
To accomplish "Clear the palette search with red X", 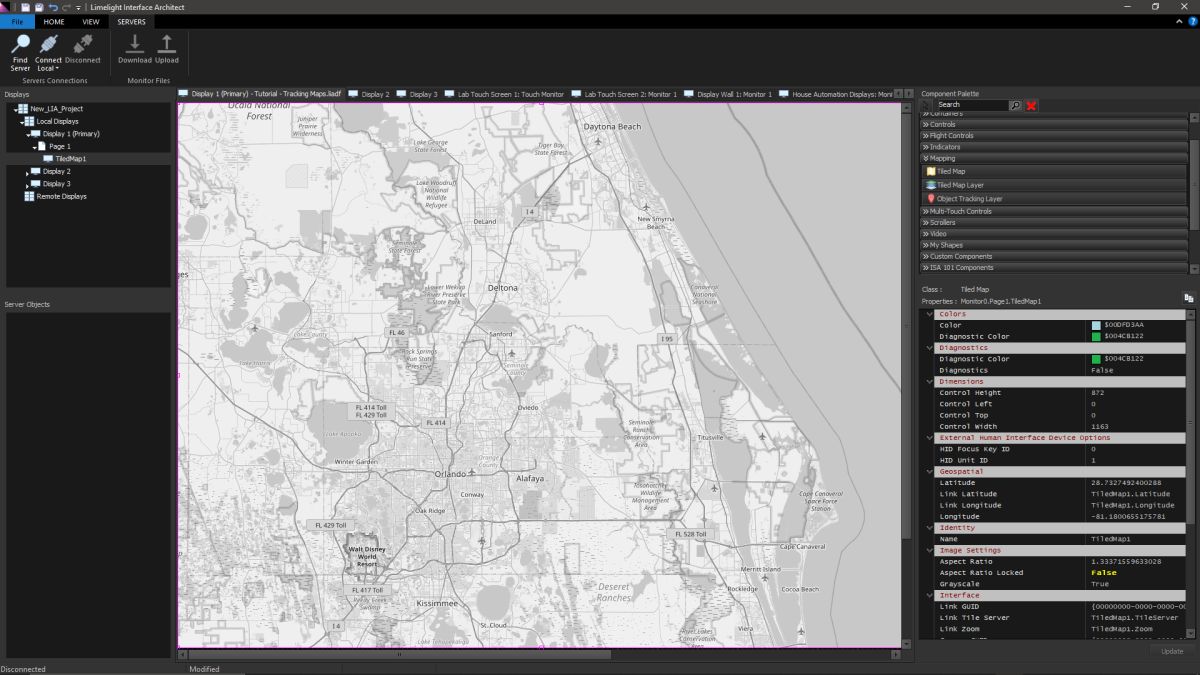I will (x=1031, y=105).
